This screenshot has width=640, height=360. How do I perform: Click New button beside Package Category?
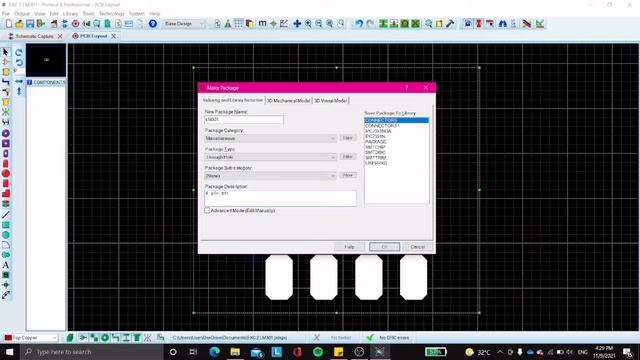348,138
